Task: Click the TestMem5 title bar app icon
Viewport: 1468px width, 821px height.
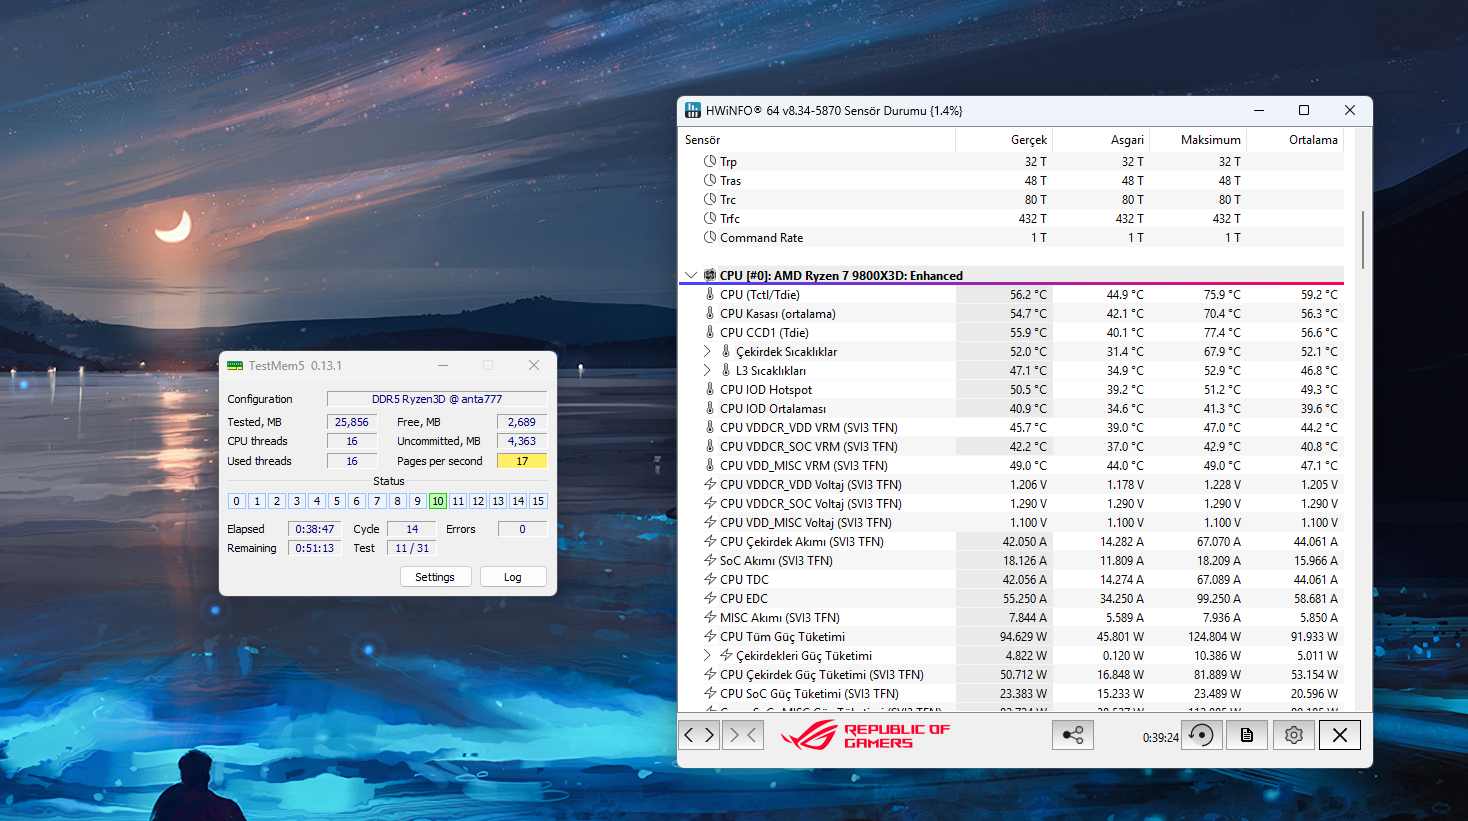Action: 235,366
